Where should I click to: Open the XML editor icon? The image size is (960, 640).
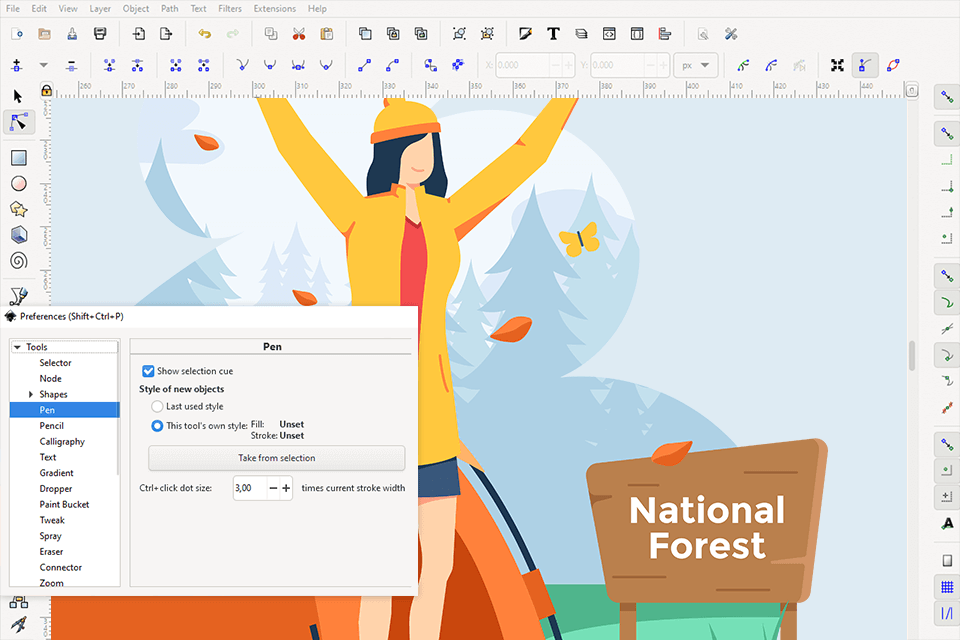pyautogui.click(x=609, y=34)
